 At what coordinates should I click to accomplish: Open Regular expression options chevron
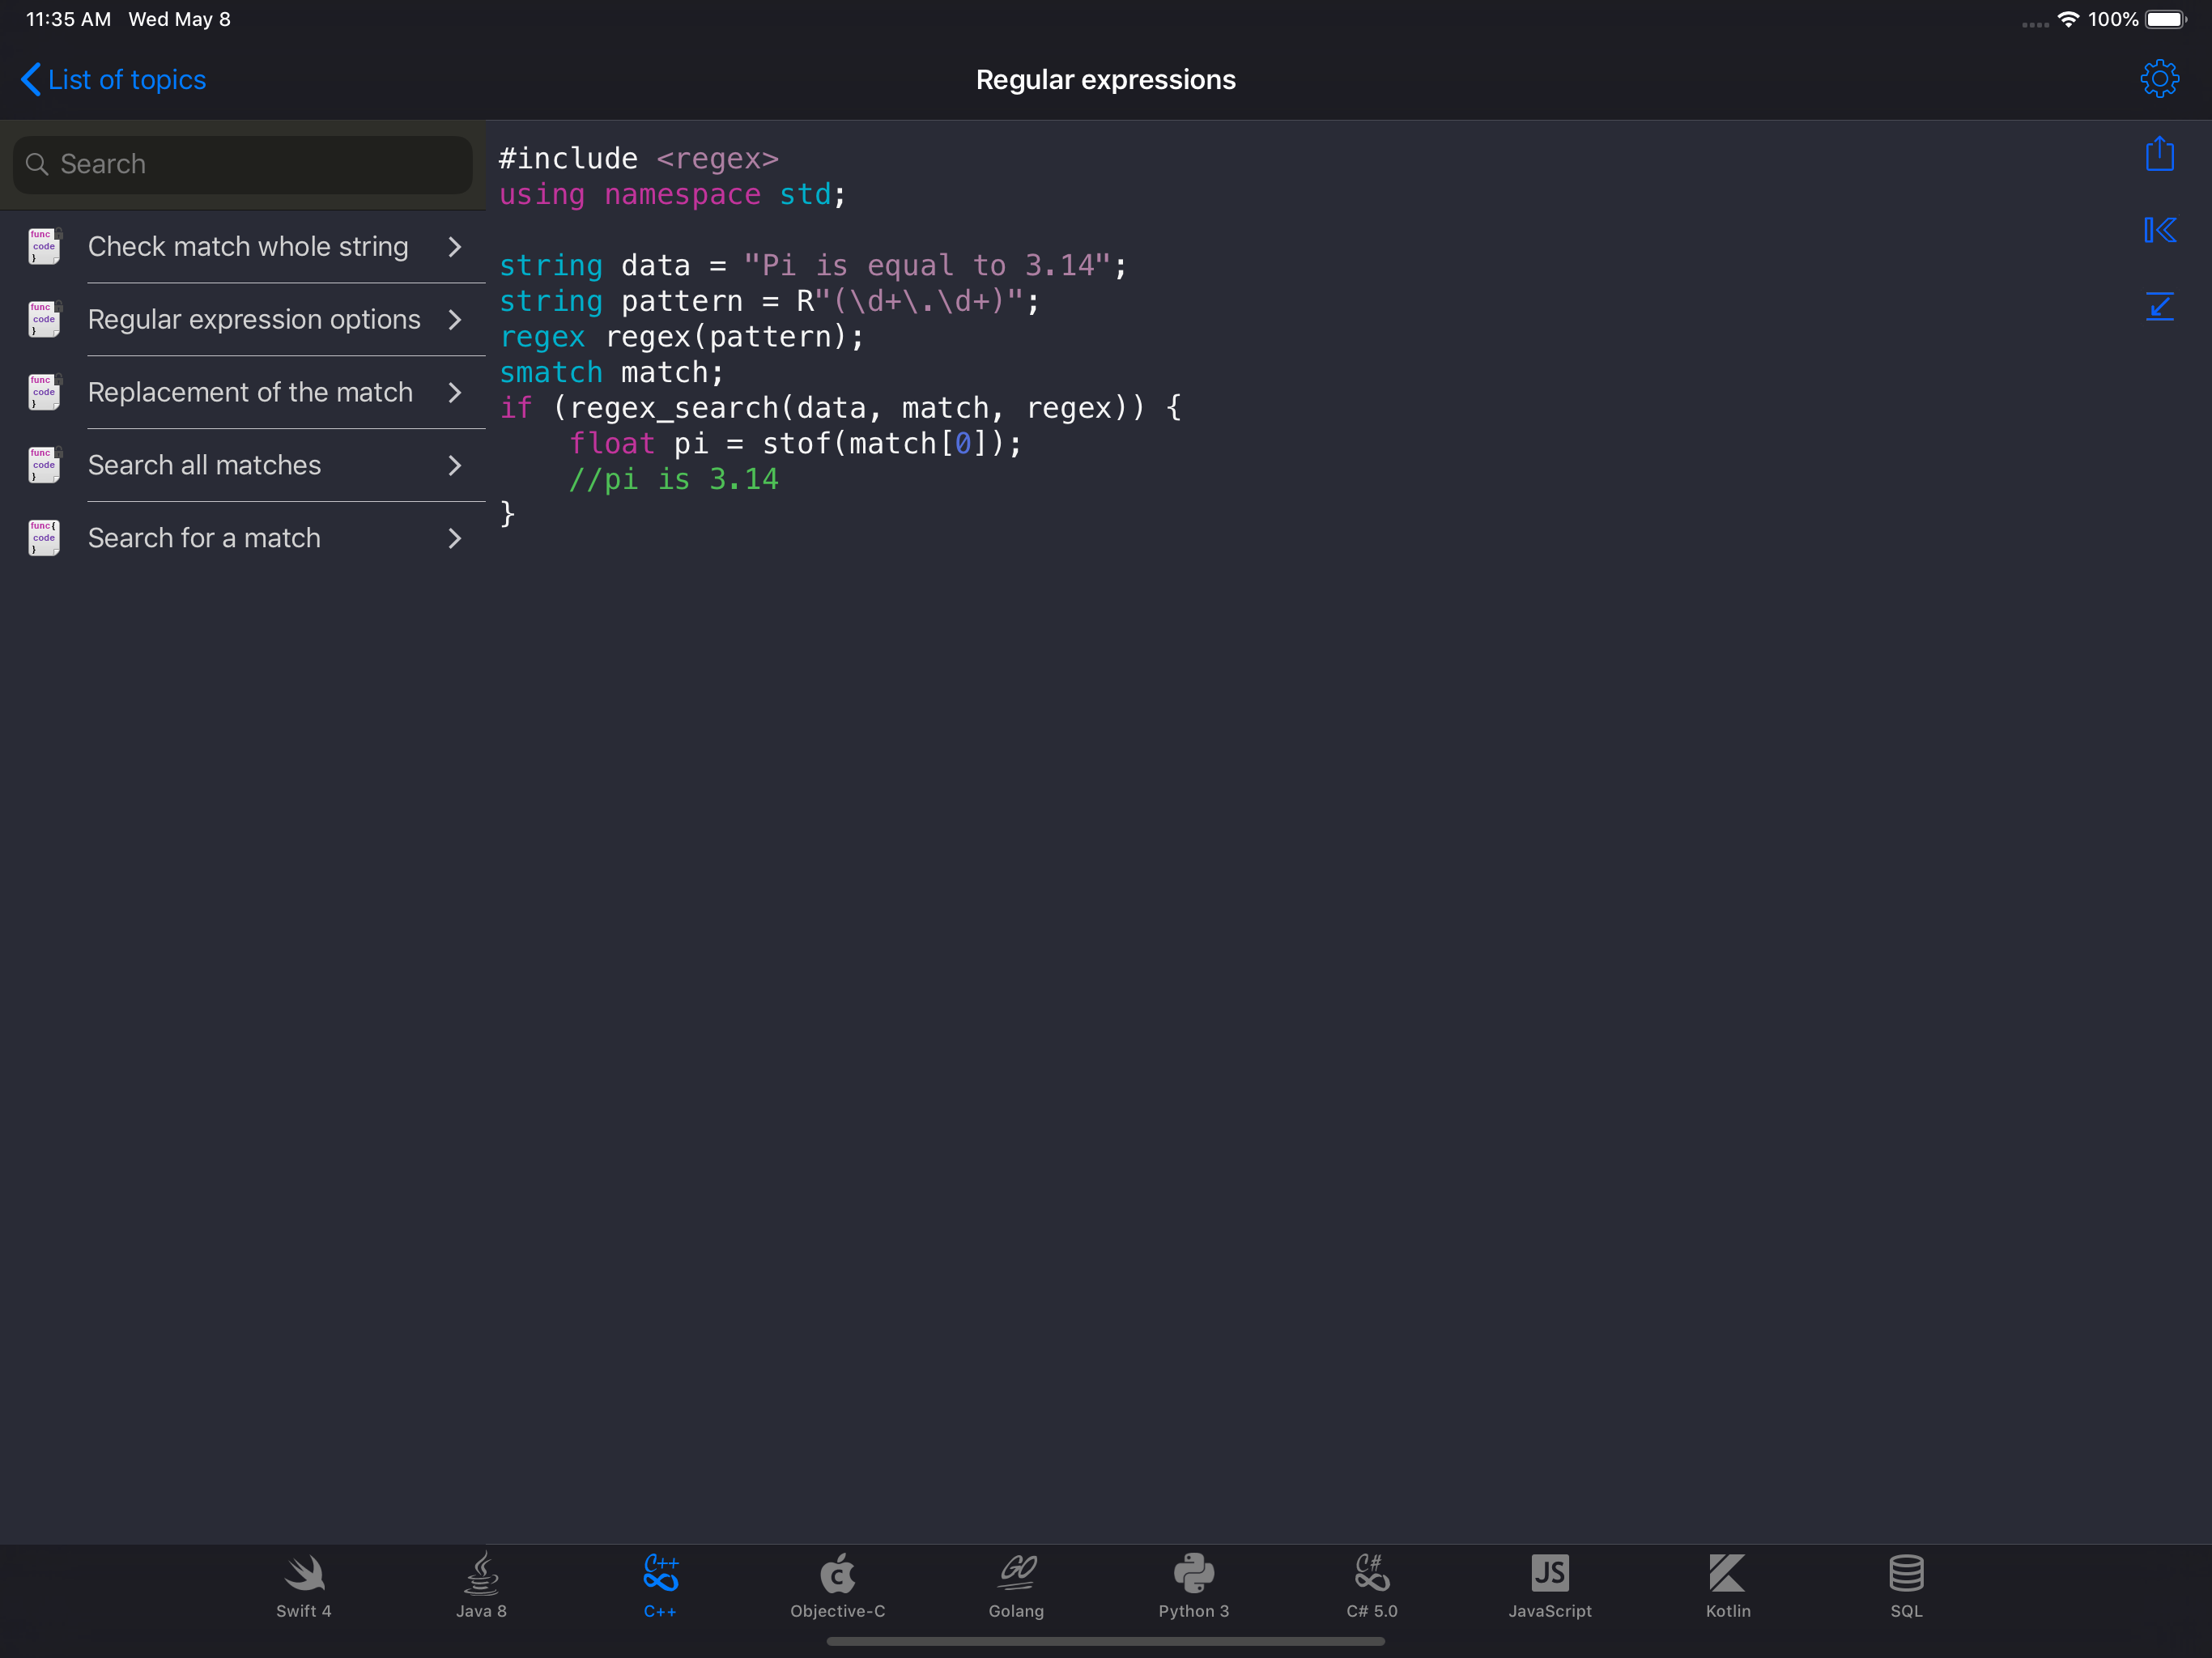[455, 319]
